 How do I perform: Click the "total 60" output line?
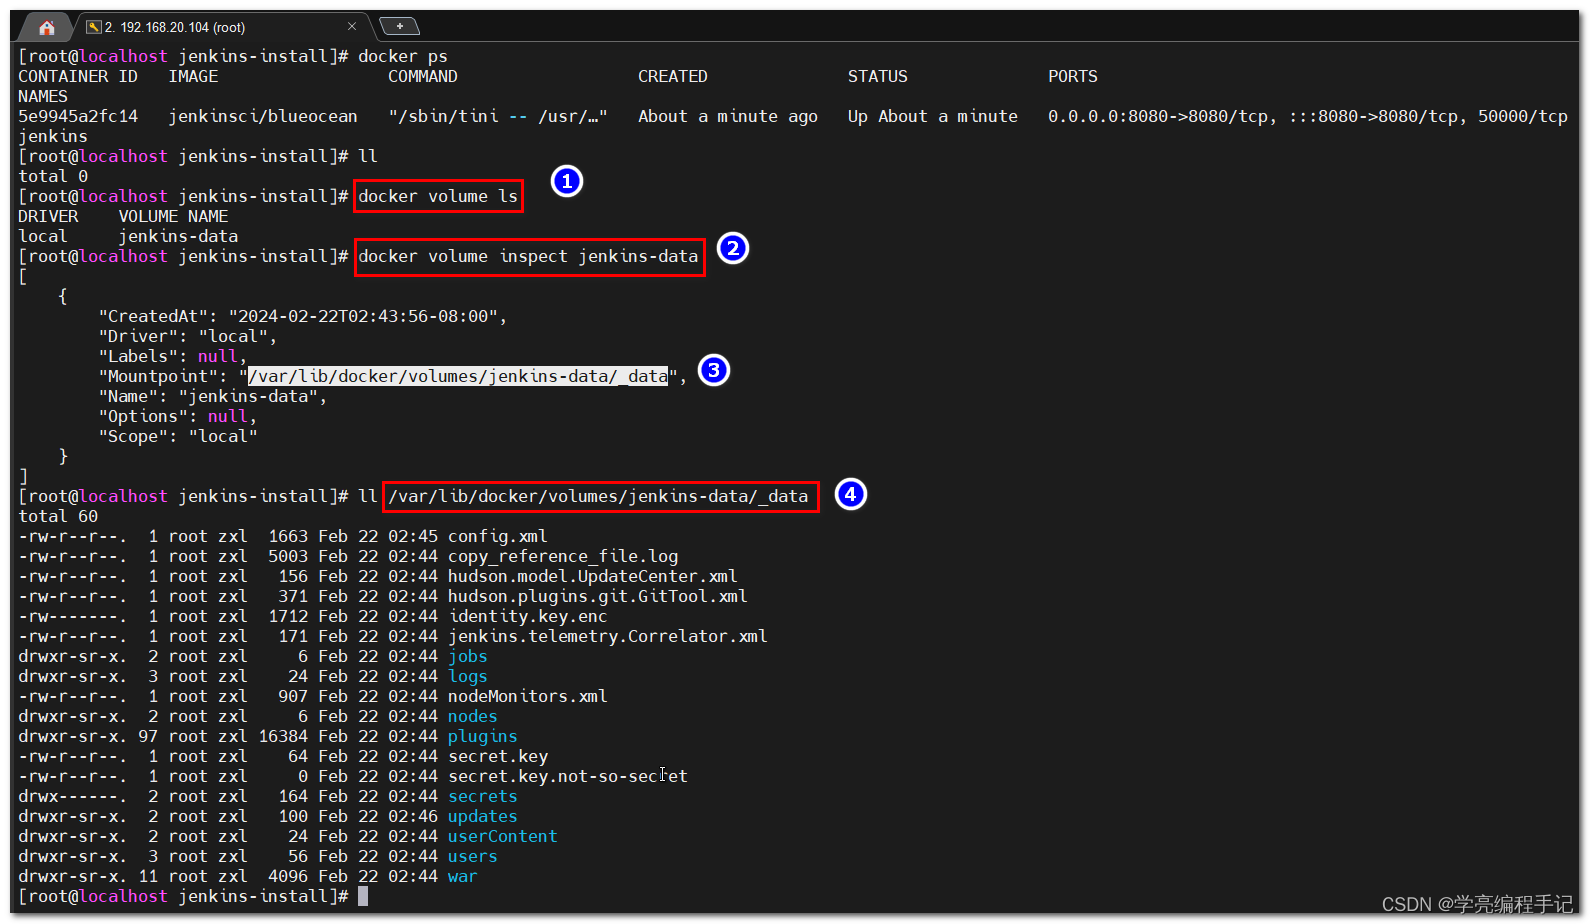pos(58,516)
